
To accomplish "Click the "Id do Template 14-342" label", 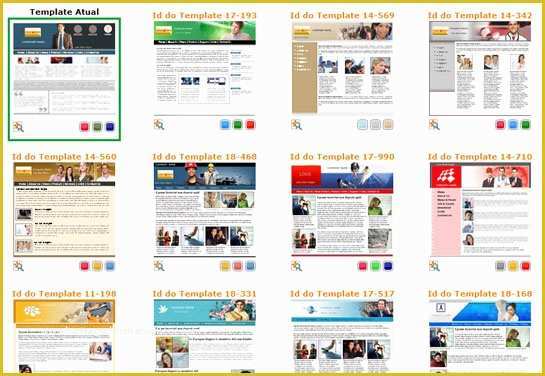I will [480, 16].
